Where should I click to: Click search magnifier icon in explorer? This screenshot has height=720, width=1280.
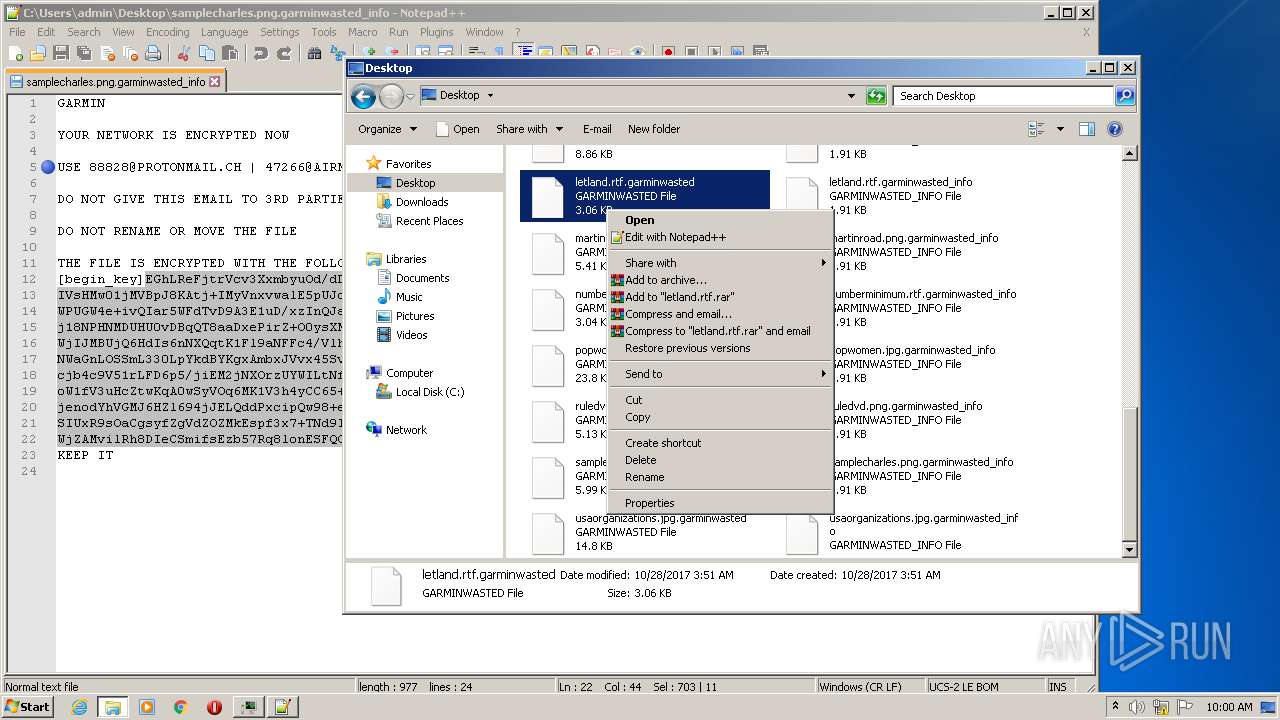pyautogui.click(x=1125, y=96)
